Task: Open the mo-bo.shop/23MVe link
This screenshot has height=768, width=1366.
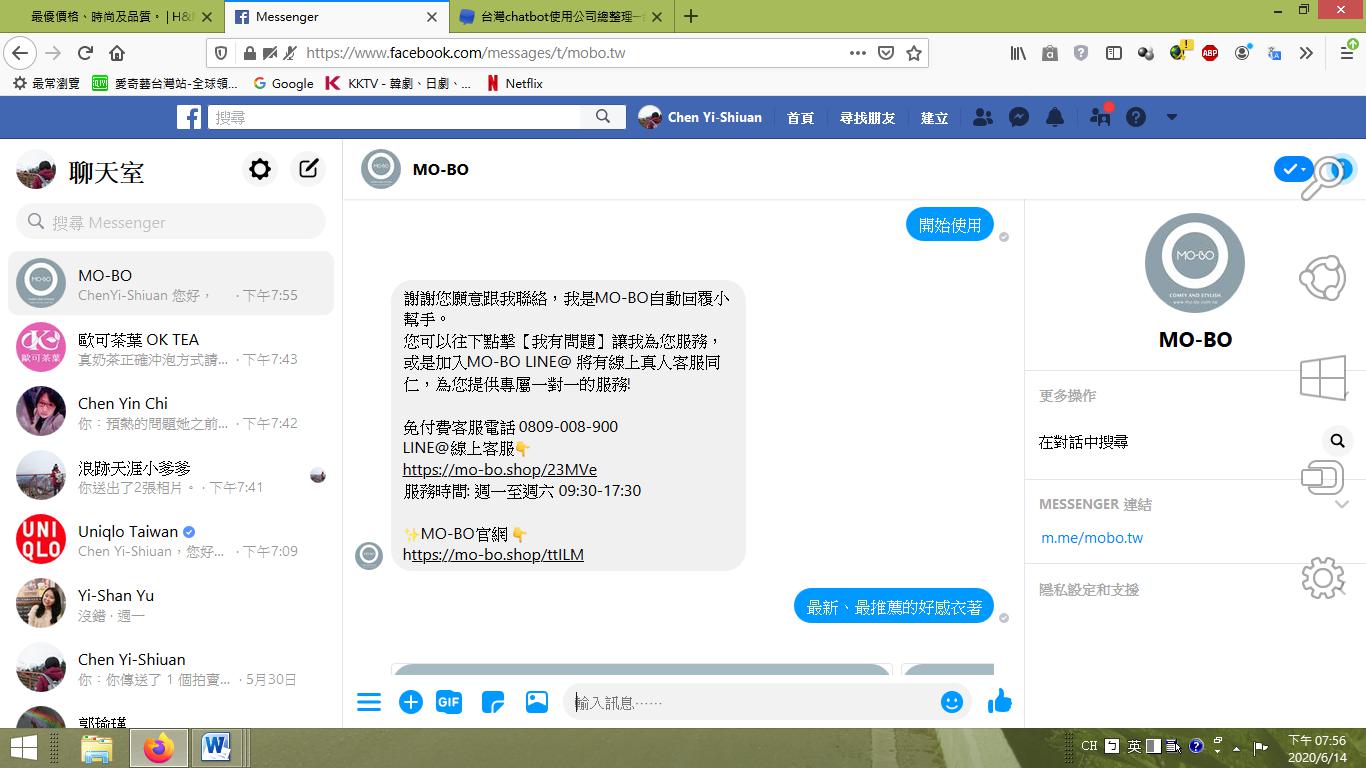Action: click(x=500, y=469)
